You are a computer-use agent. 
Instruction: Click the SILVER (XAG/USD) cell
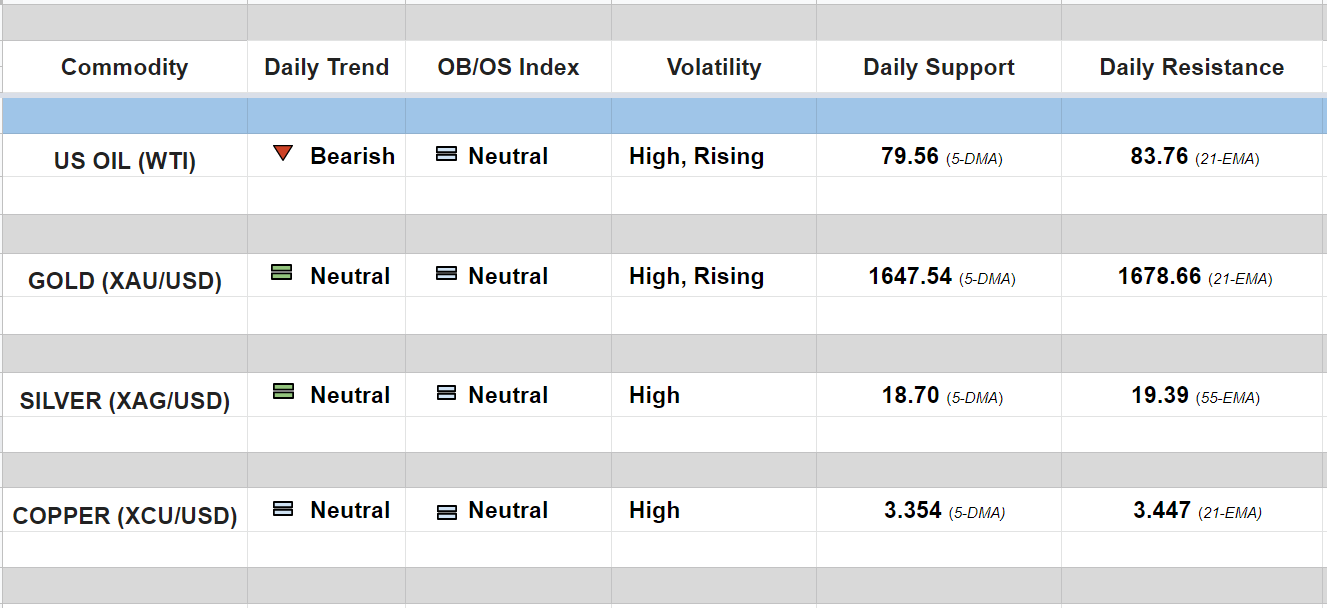click(125, 401)
